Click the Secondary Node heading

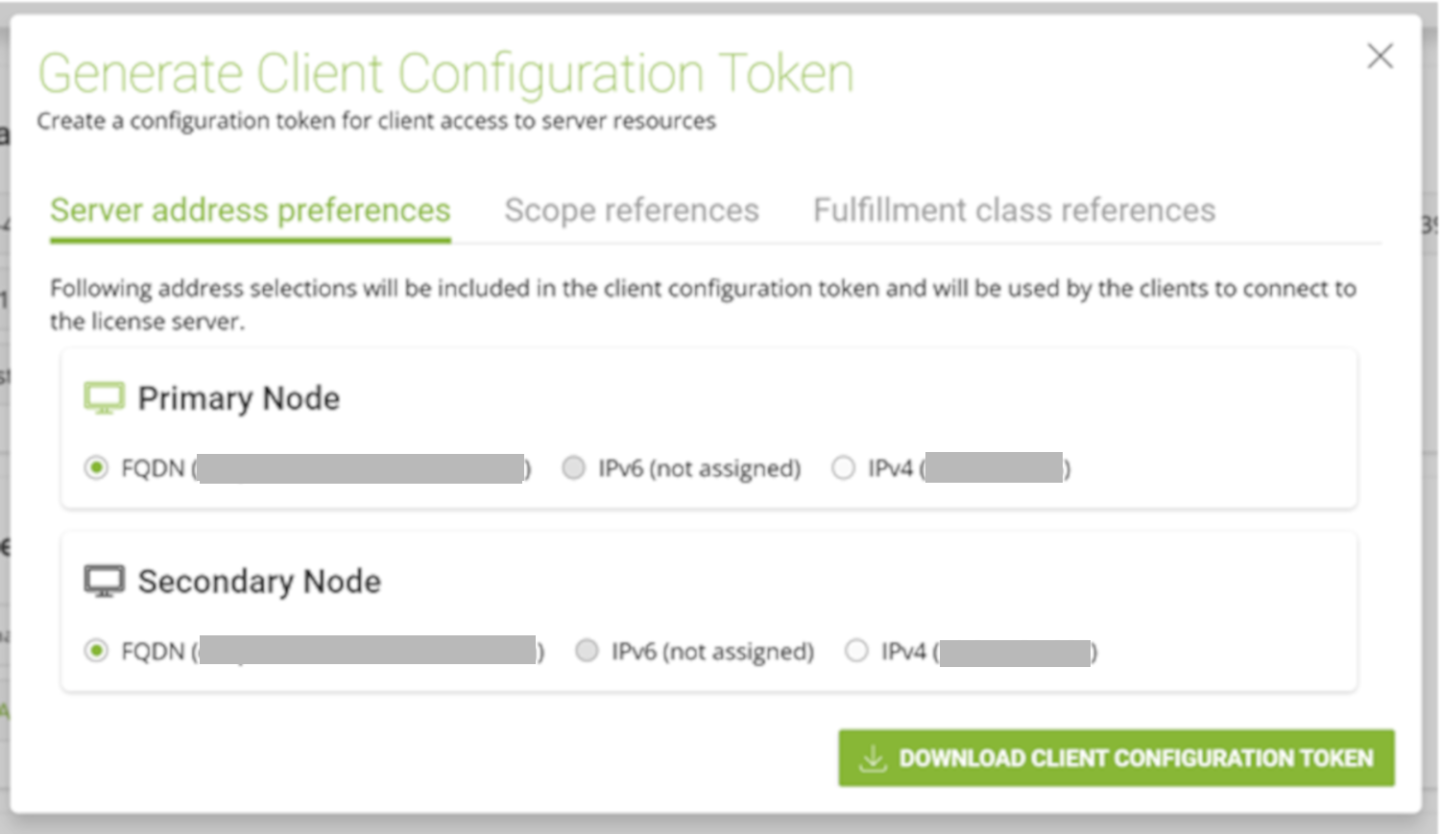coord(259,581)
